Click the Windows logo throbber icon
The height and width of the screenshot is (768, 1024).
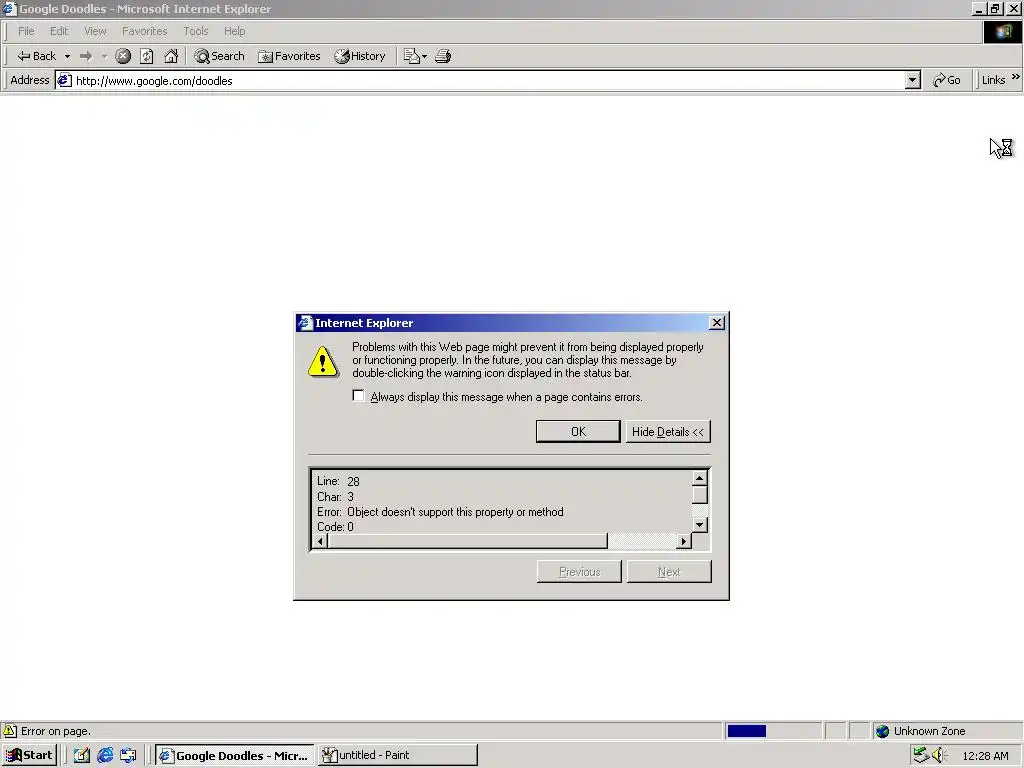click(1002, 32)
